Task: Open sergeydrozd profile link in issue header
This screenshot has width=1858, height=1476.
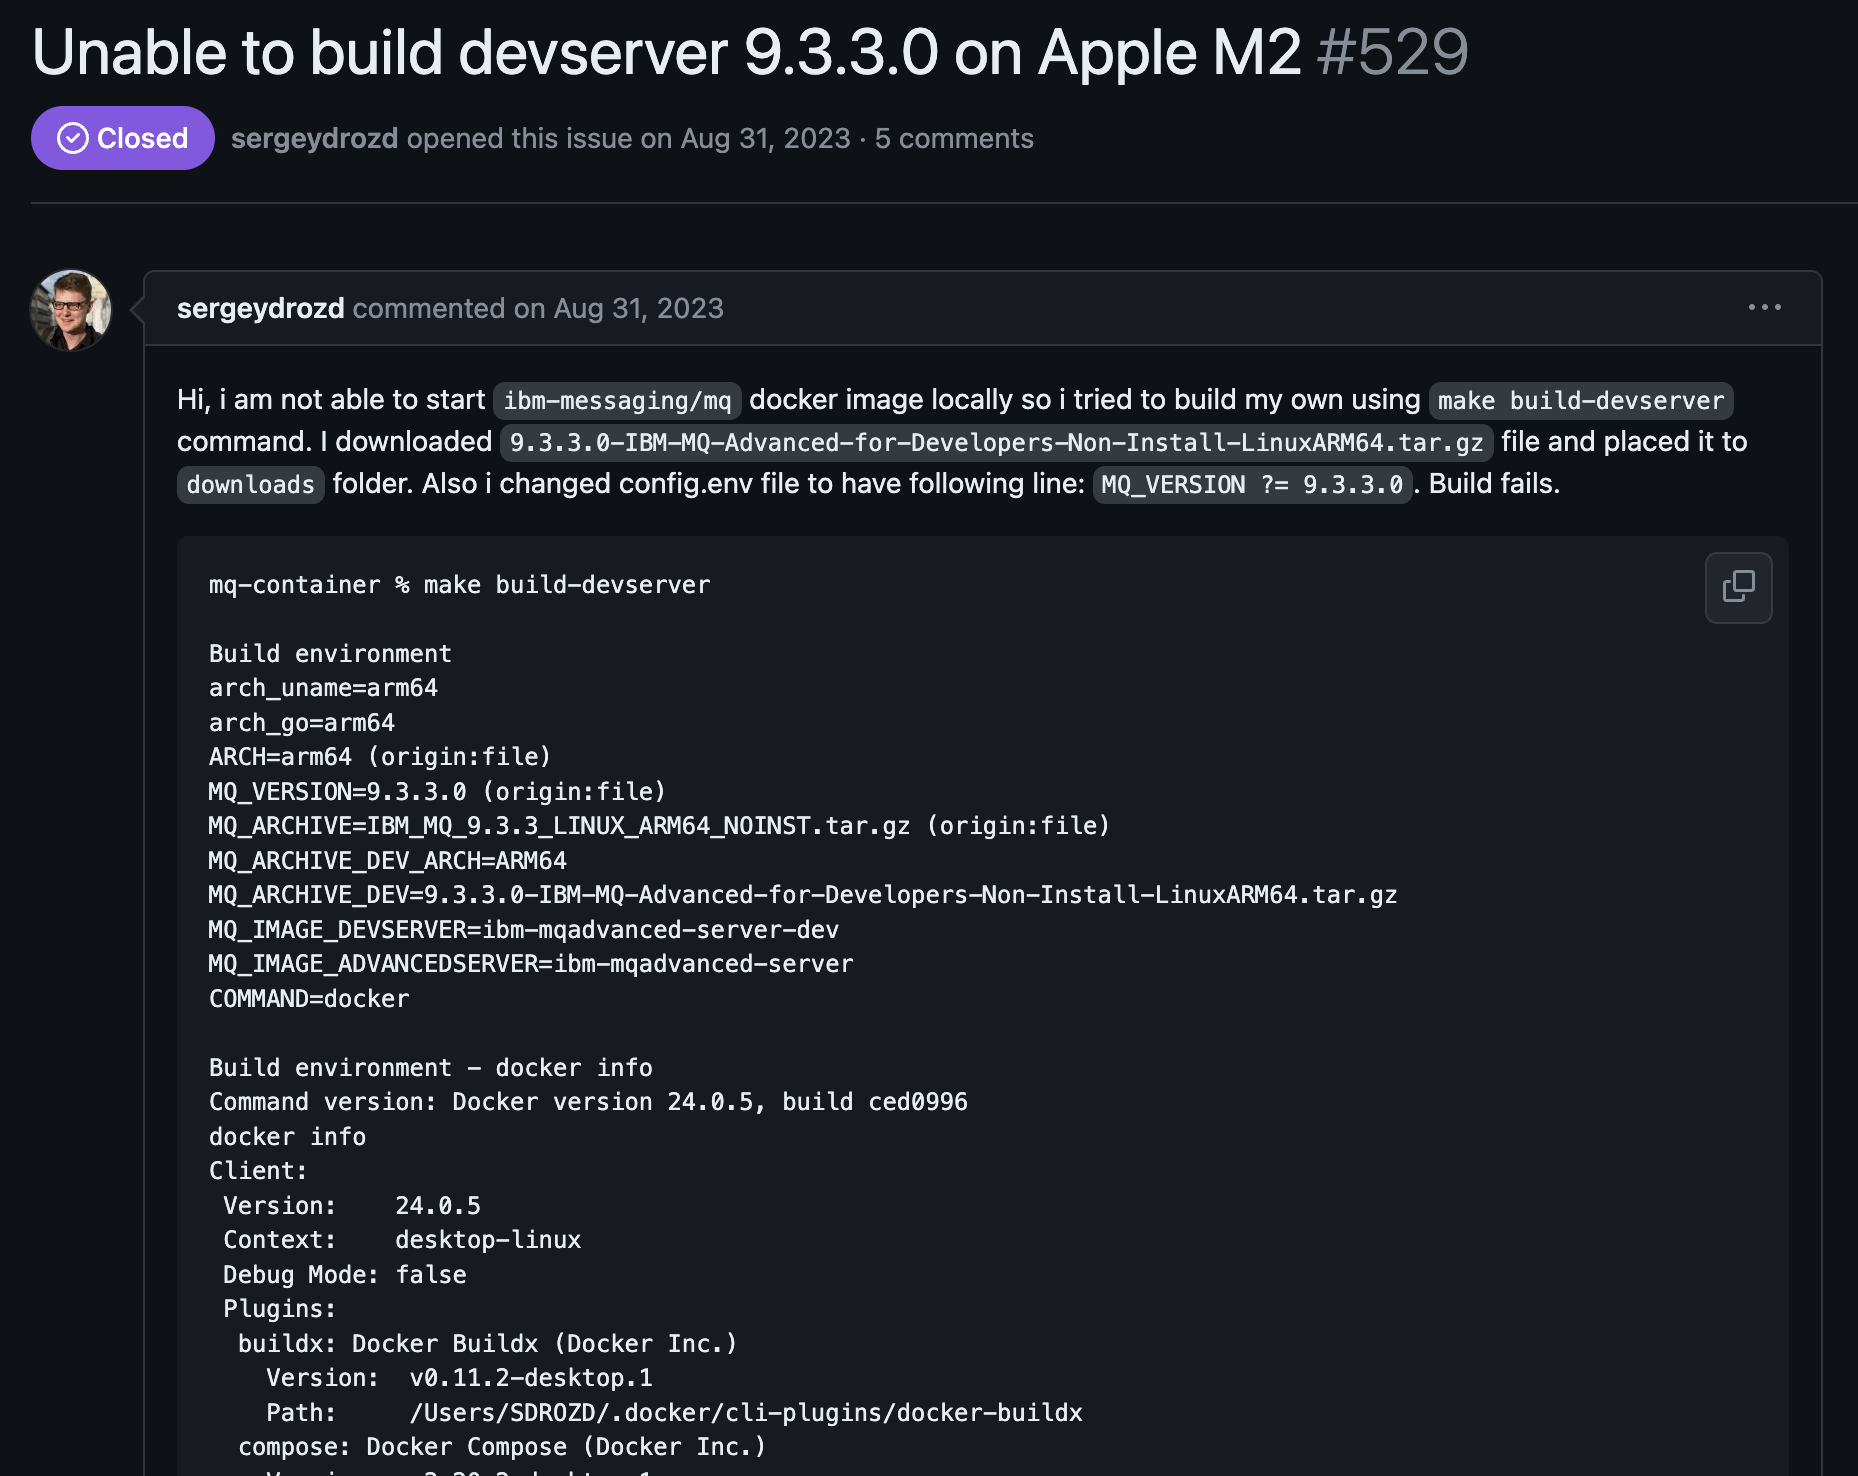Action: pyautogui.click(x=314, y=138)
